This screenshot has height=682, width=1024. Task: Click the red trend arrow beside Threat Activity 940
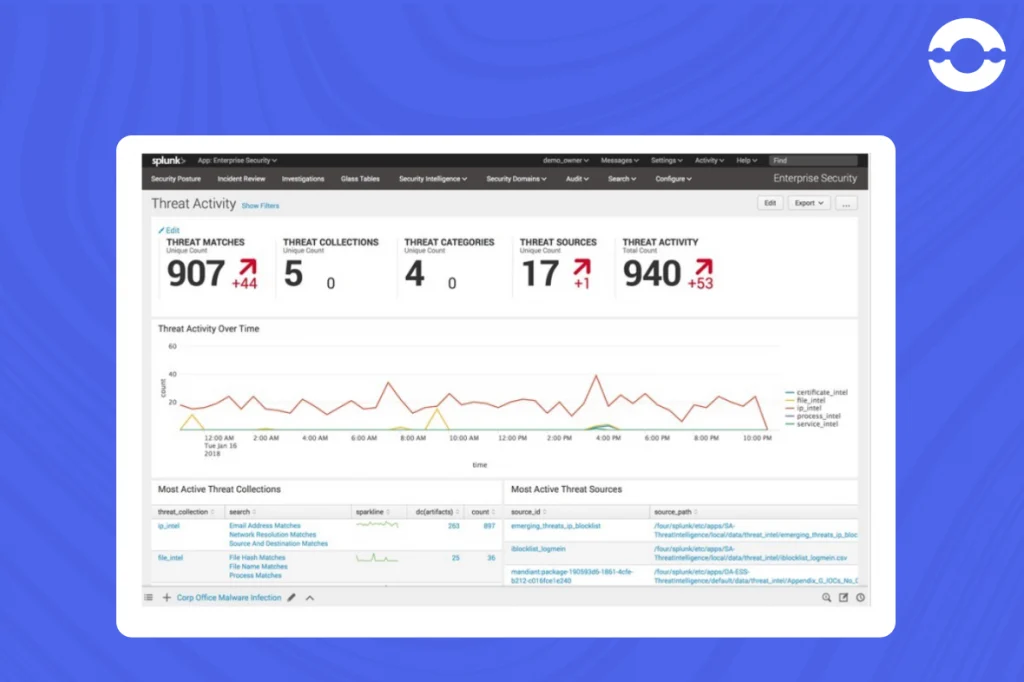703,267
